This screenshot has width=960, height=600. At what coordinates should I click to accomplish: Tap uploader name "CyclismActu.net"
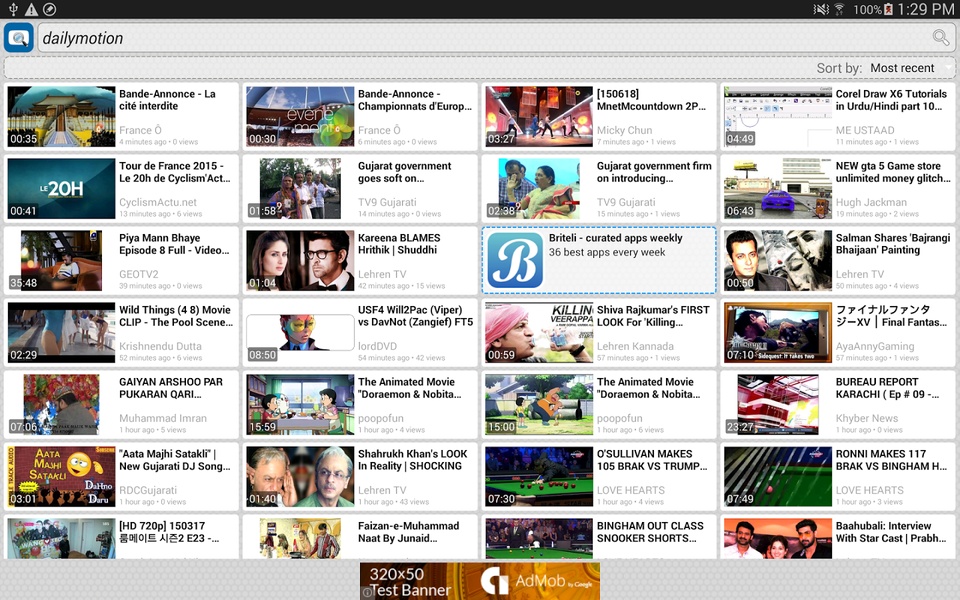tap(158, 202)
